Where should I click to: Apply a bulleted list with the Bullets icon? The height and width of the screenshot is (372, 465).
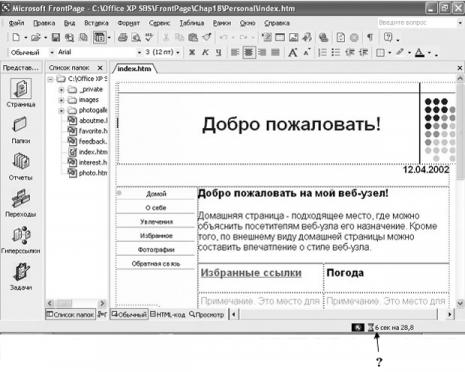(x=336, y=53)
